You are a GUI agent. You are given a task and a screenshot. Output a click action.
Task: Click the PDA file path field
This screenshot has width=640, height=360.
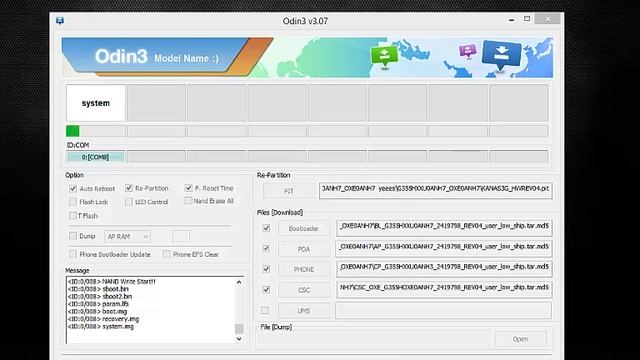coord(444,249)
